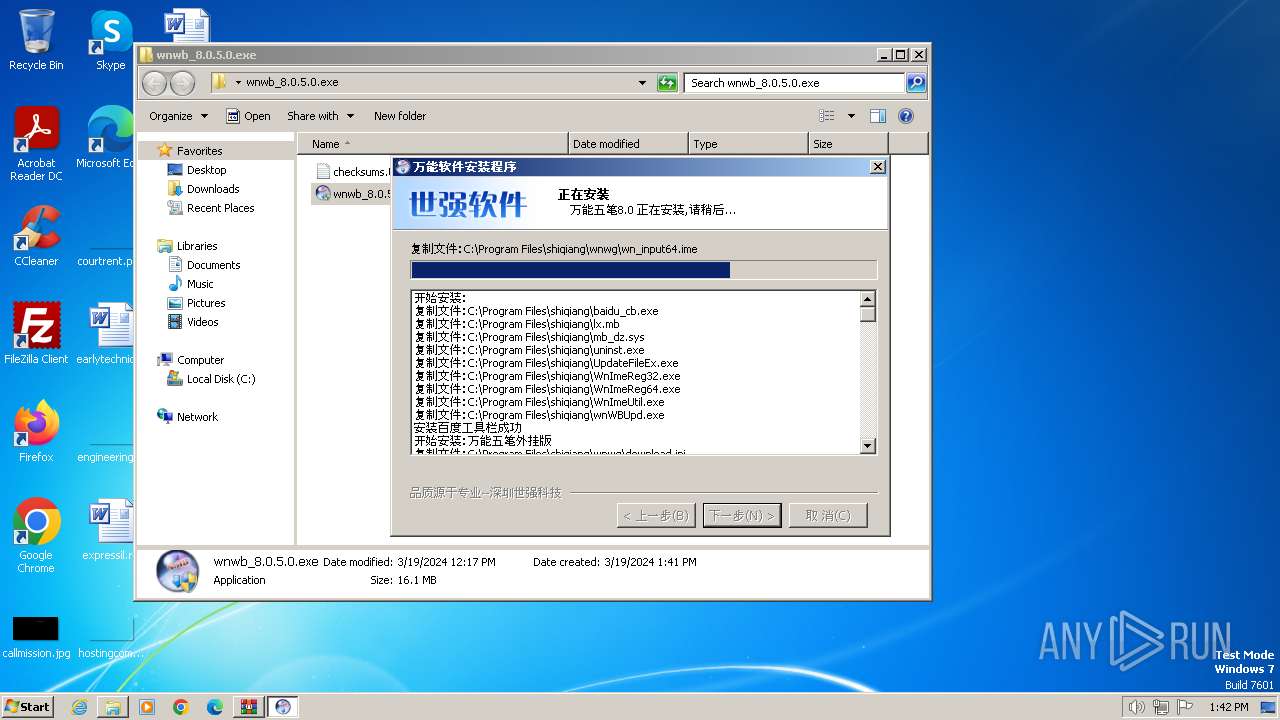This screenshot has width=1280, height=720.
Task: Select Local Disk (C:) in the sidebar
Action: pyautogui.click(x=211, y=379)
